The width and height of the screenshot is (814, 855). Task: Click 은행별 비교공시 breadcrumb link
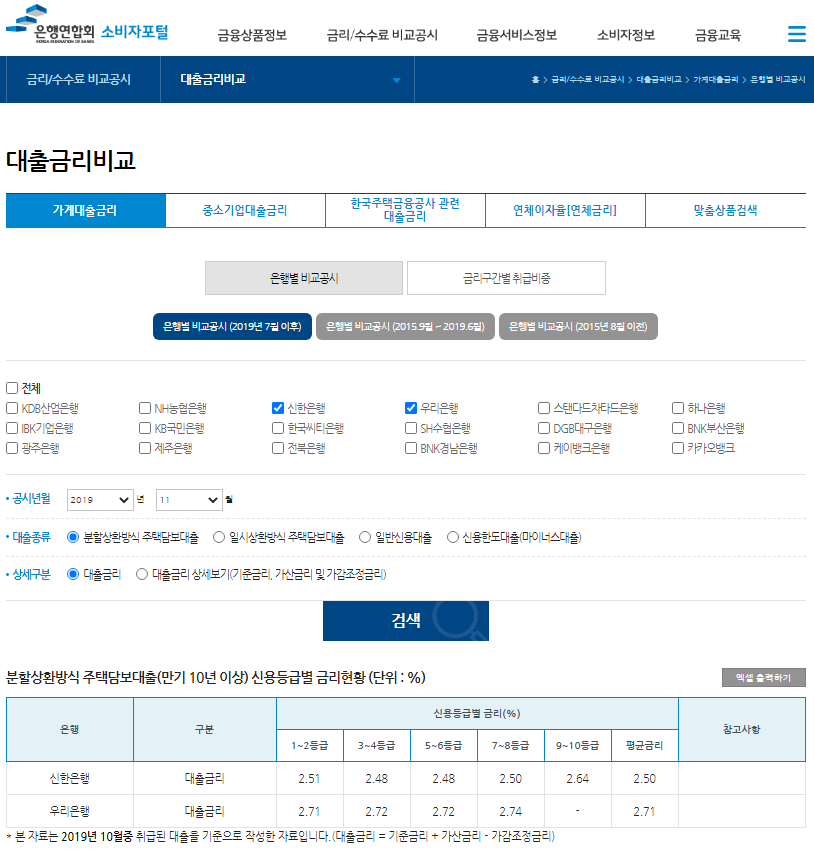[777, 80]
